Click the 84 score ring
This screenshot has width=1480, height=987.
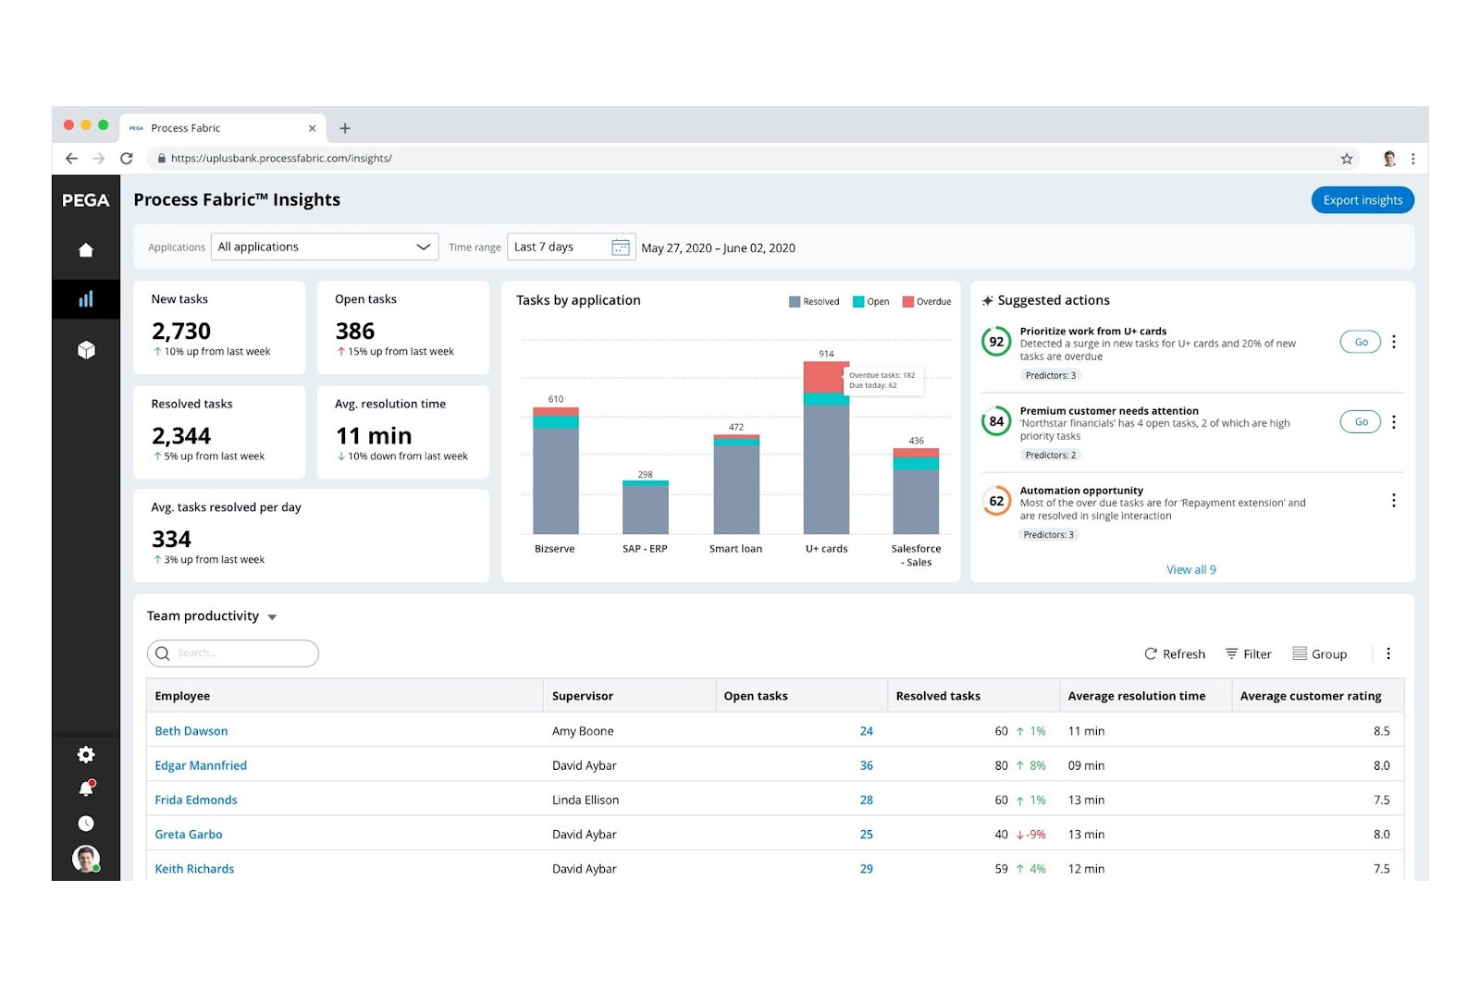(996, 422)
